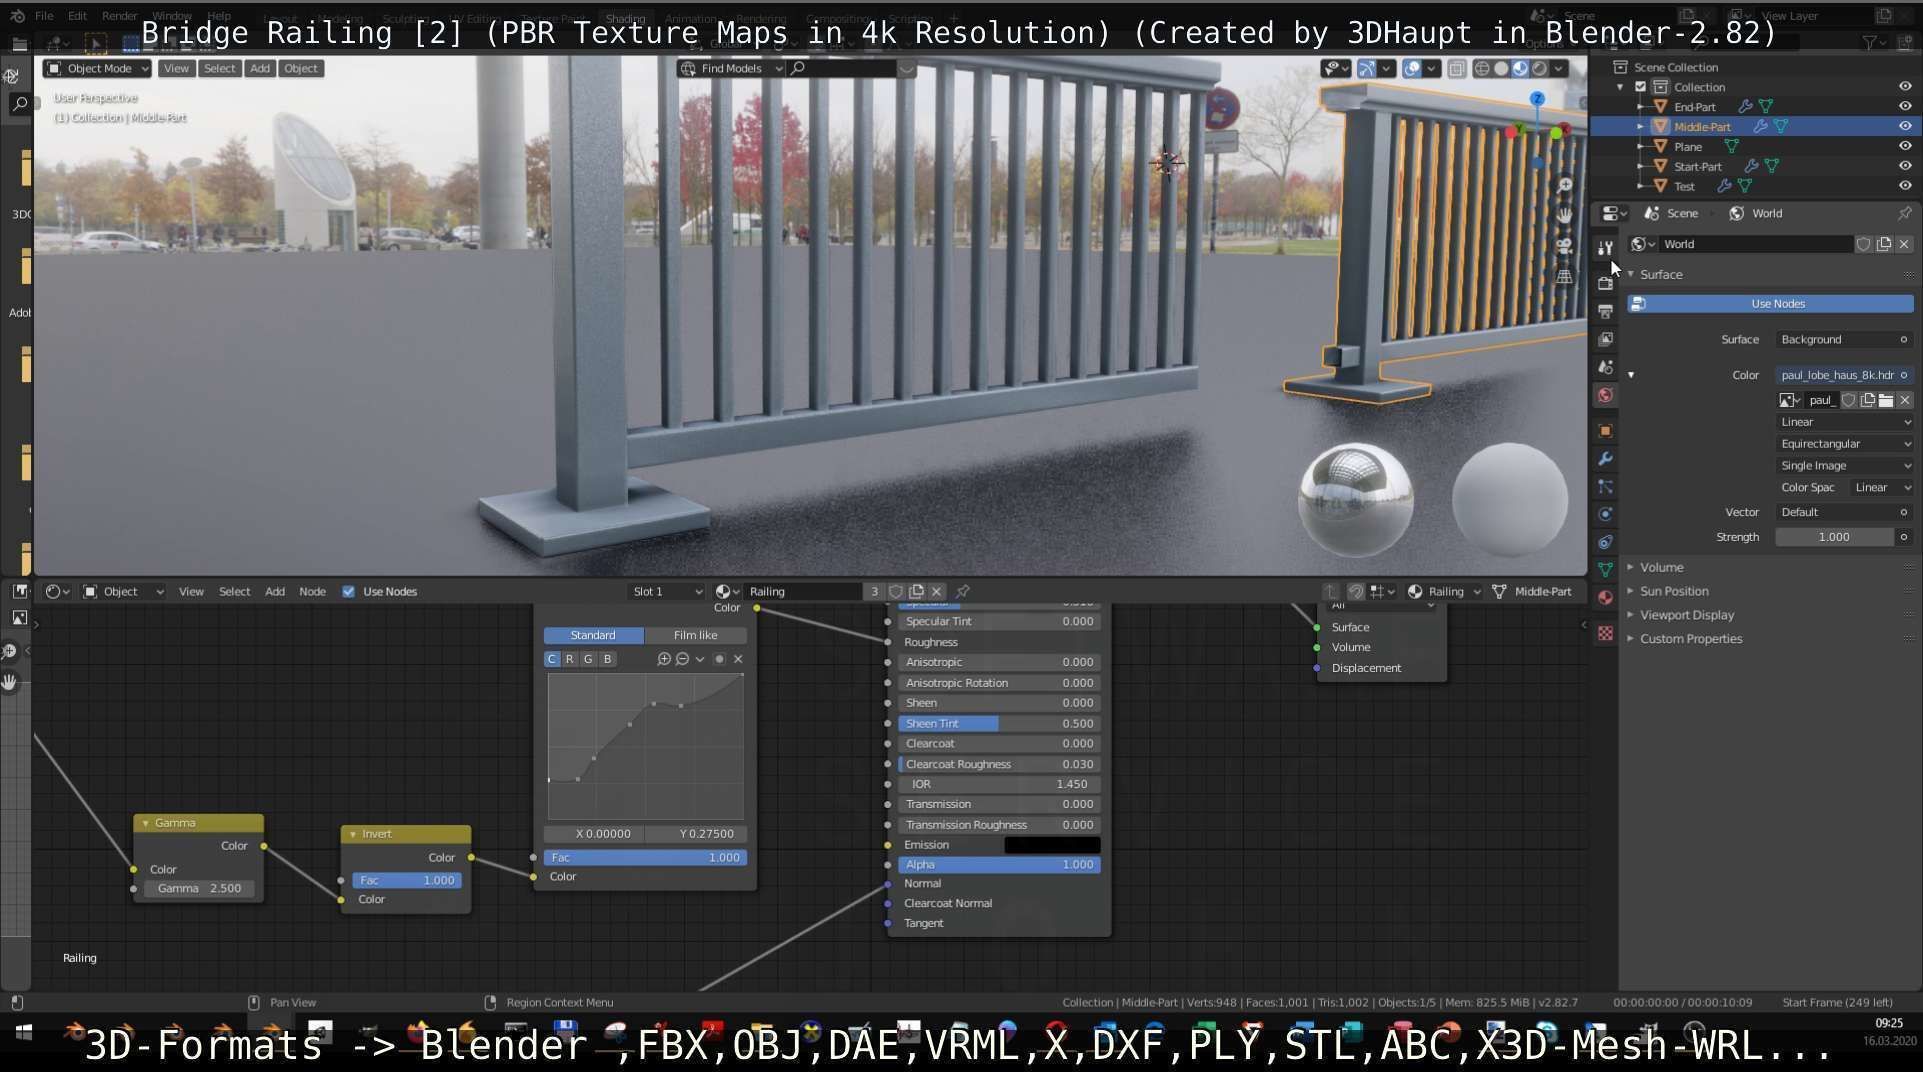The image size is (1923, 1072).
Task: Open the World properties tab
Action: [x=1605, y=395]
